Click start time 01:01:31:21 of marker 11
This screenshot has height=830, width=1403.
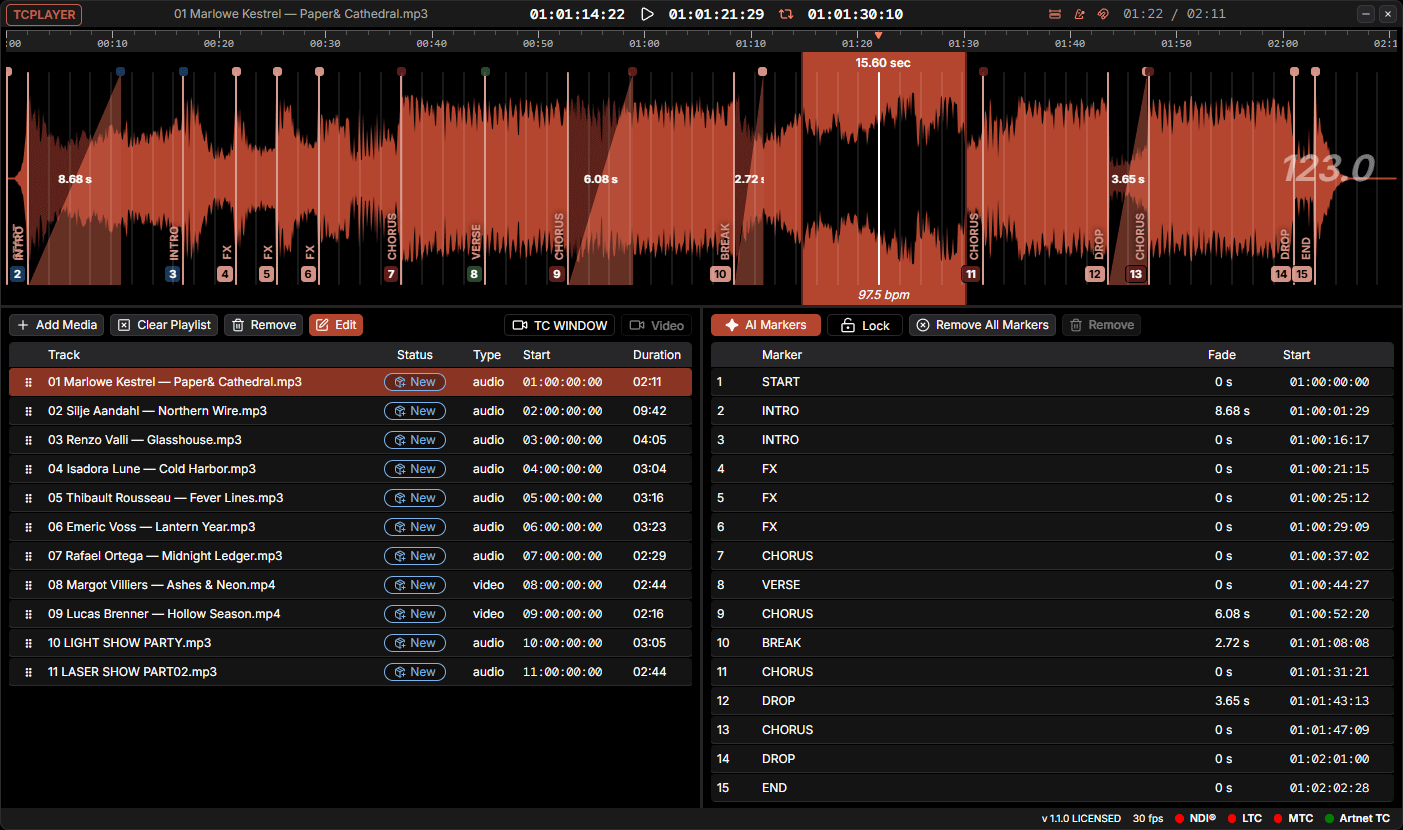pyautogui.click(x=1329, y=672)
